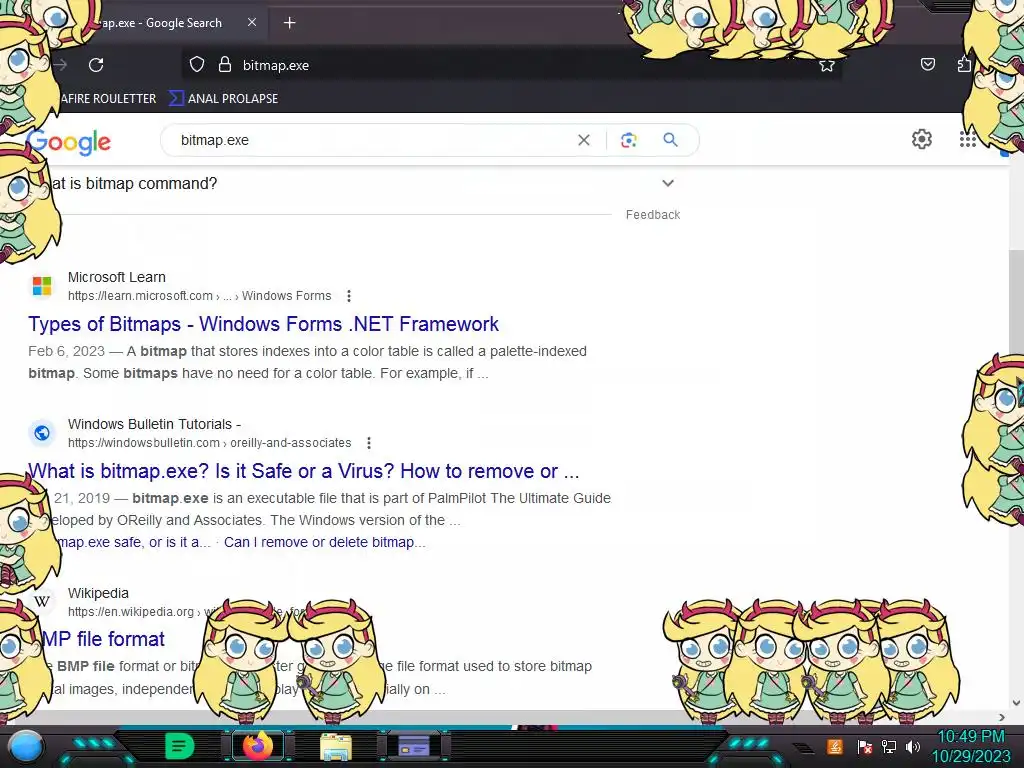Open the Pocket save icon
The height and width of the screenshot is (768, 1024).
[x=927, y=64]
